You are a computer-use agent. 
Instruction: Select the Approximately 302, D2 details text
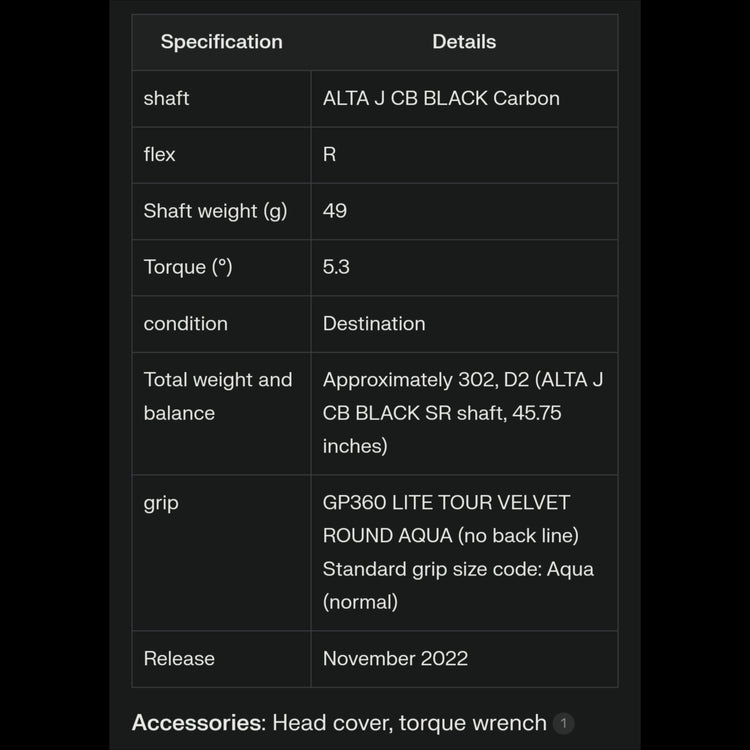pos(463,380)
